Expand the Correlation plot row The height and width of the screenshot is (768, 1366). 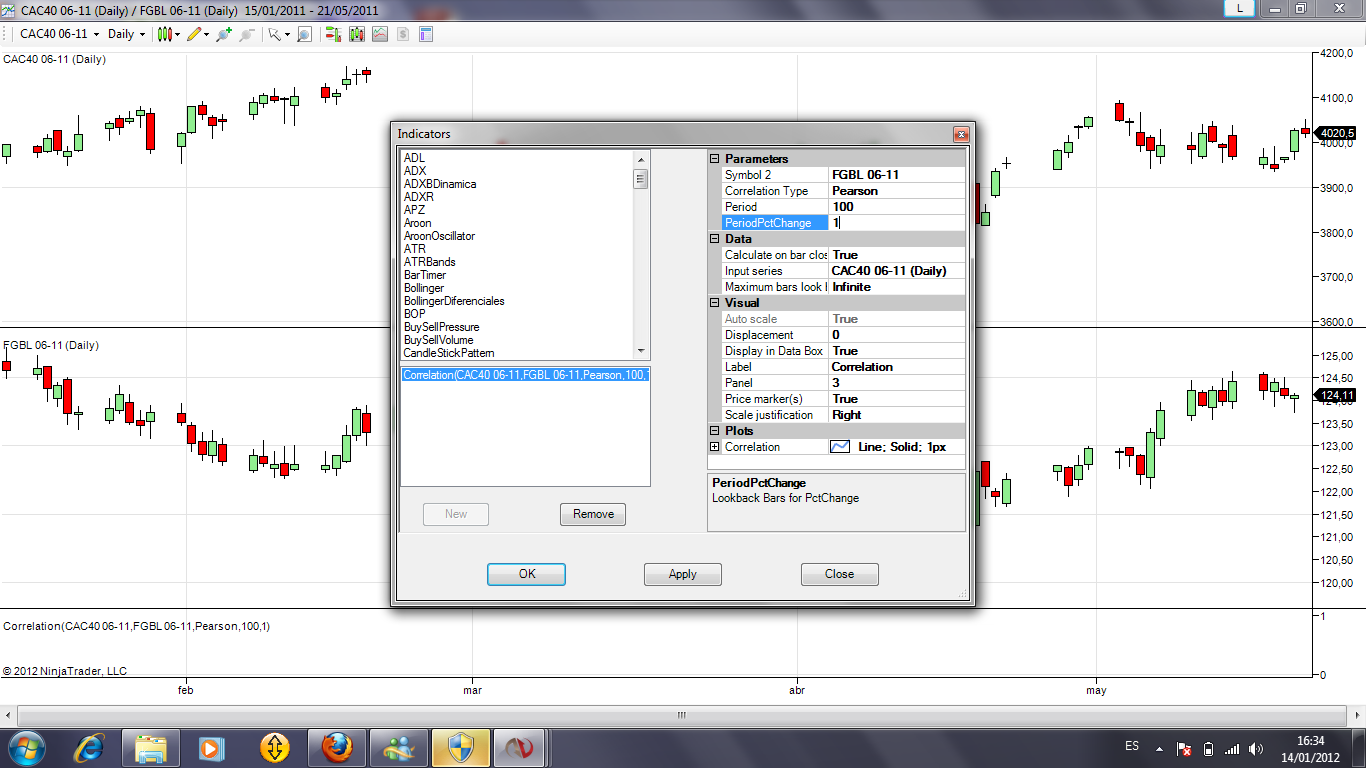715,447
